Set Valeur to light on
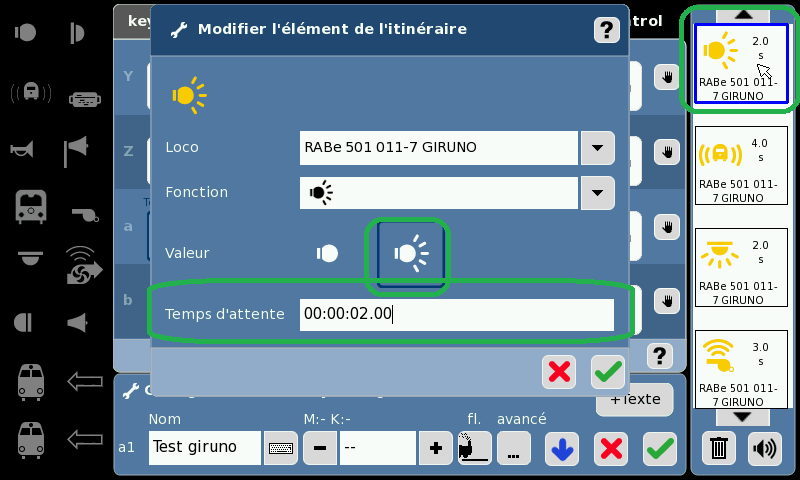The width and height of the screenshot is (800, 480). (408, 255)
